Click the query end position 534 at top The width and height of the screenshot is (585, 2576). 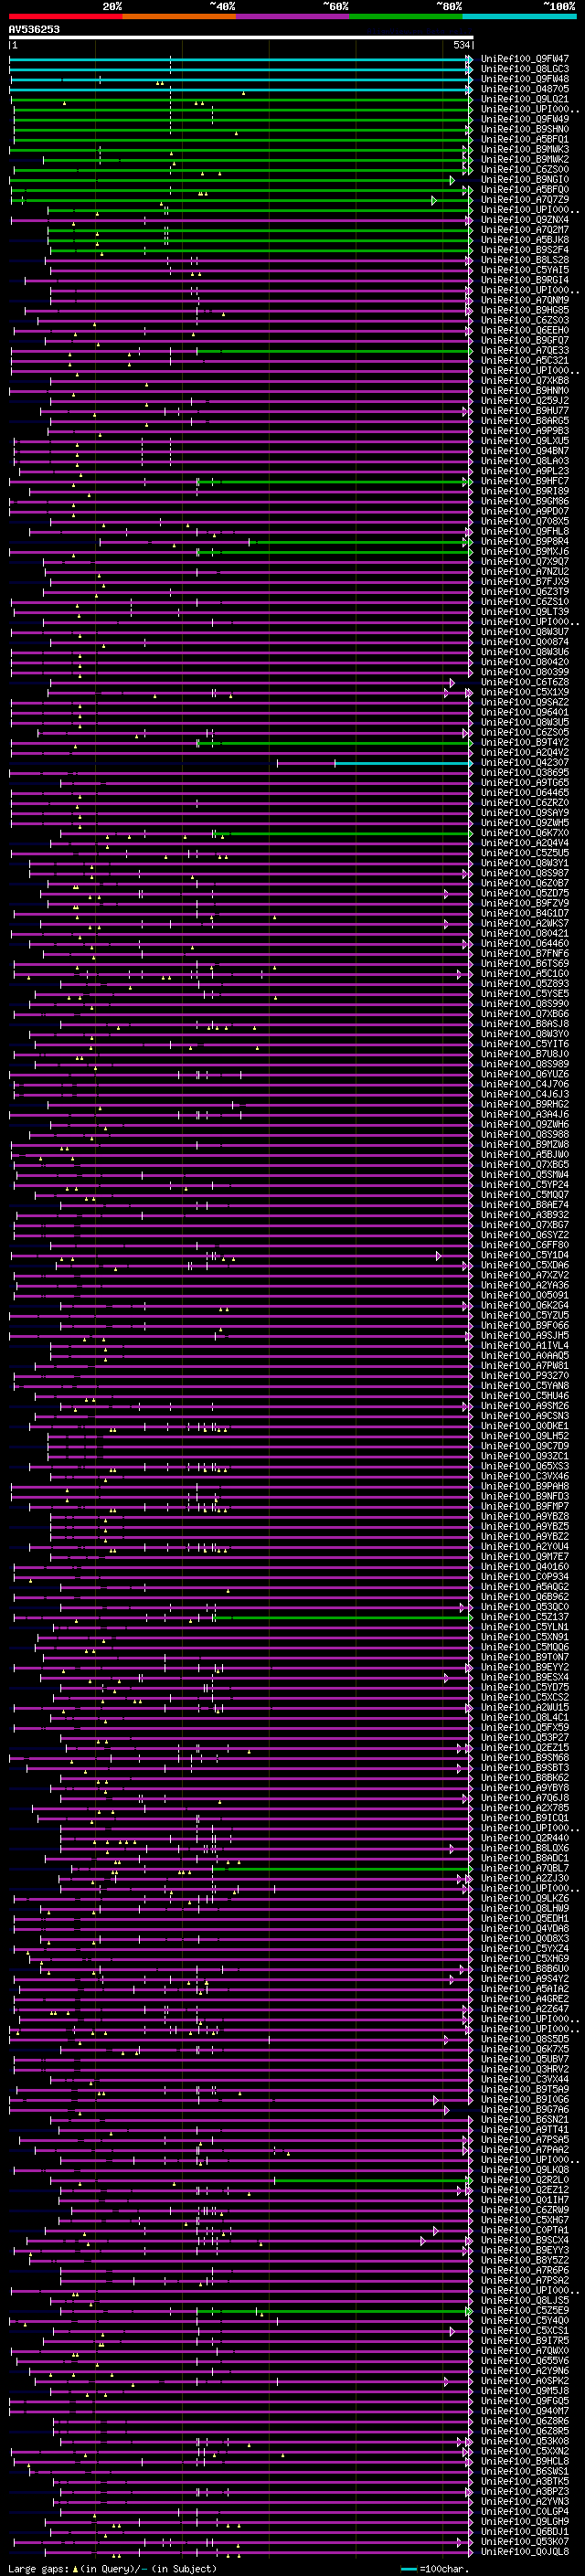click(461, 45)
